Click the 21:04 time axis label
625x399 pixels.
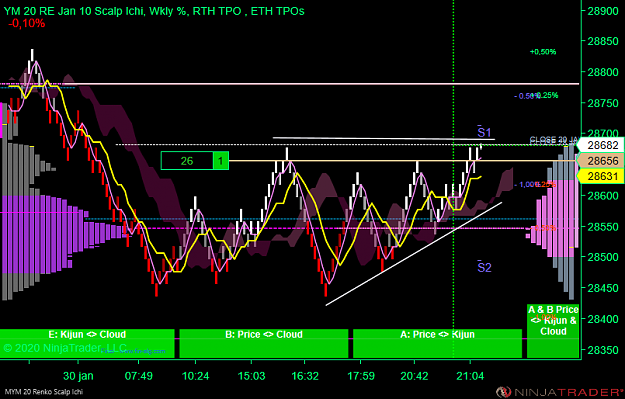point(470,376)
